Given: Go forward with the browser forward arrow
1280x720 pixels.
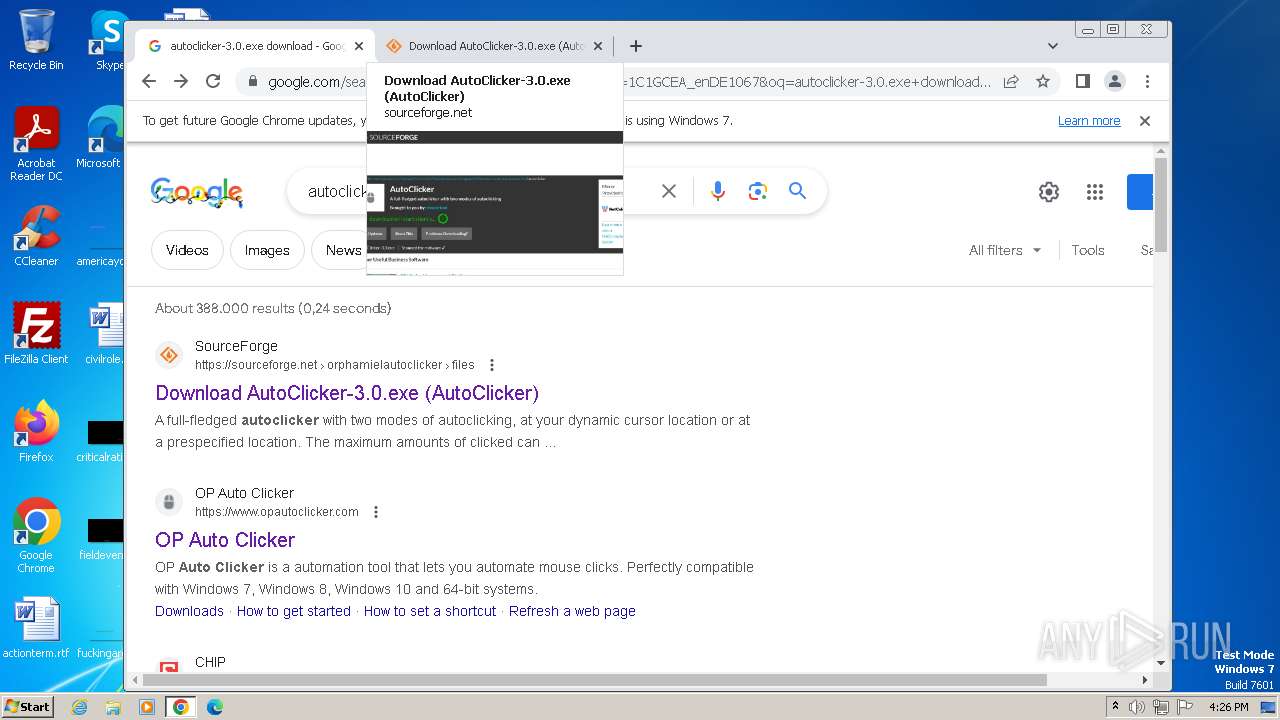Looking at the screenshot, I should (181, 81).
